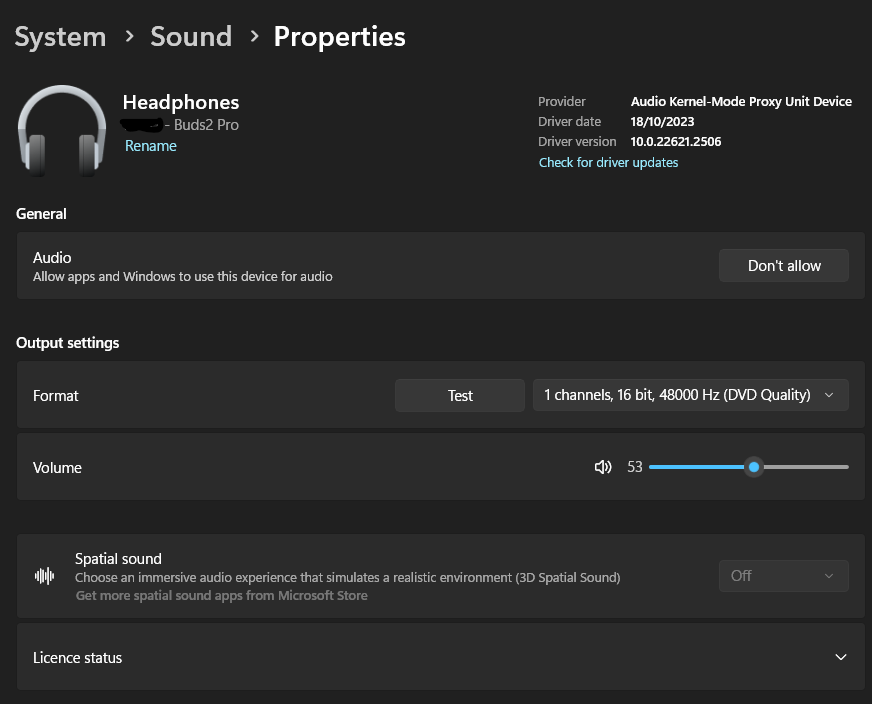Test the output format with Test button

point(460,395)
